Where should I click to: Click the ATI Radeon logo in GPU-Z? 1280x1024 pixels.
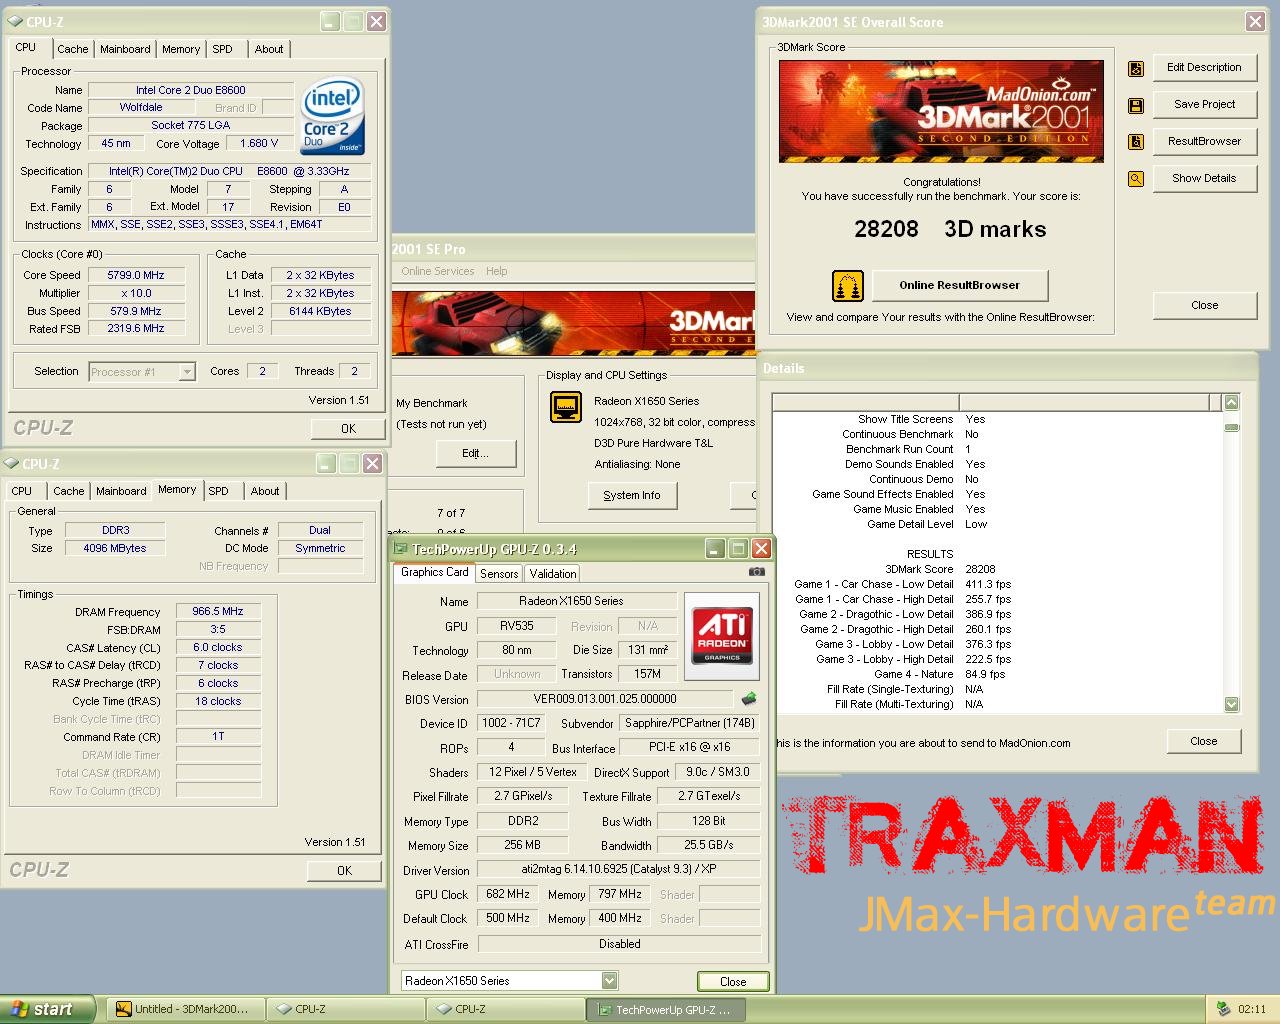(722, 636)
